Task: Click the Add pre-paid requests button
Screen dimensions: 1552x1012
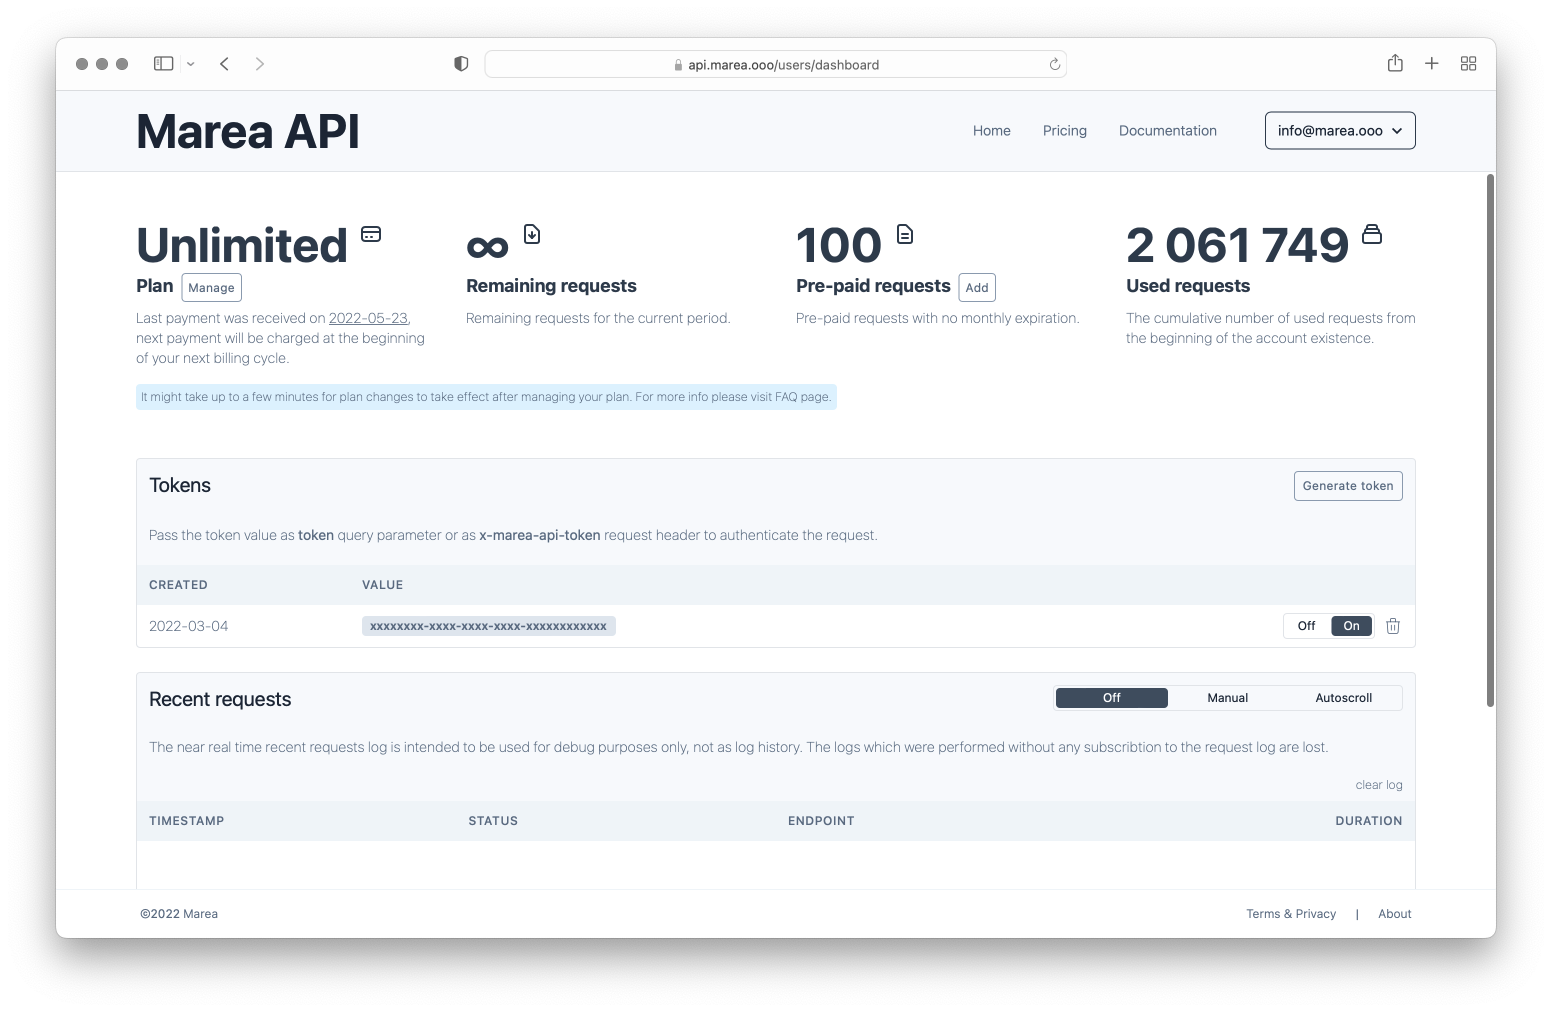Action: tap(977, 287)
